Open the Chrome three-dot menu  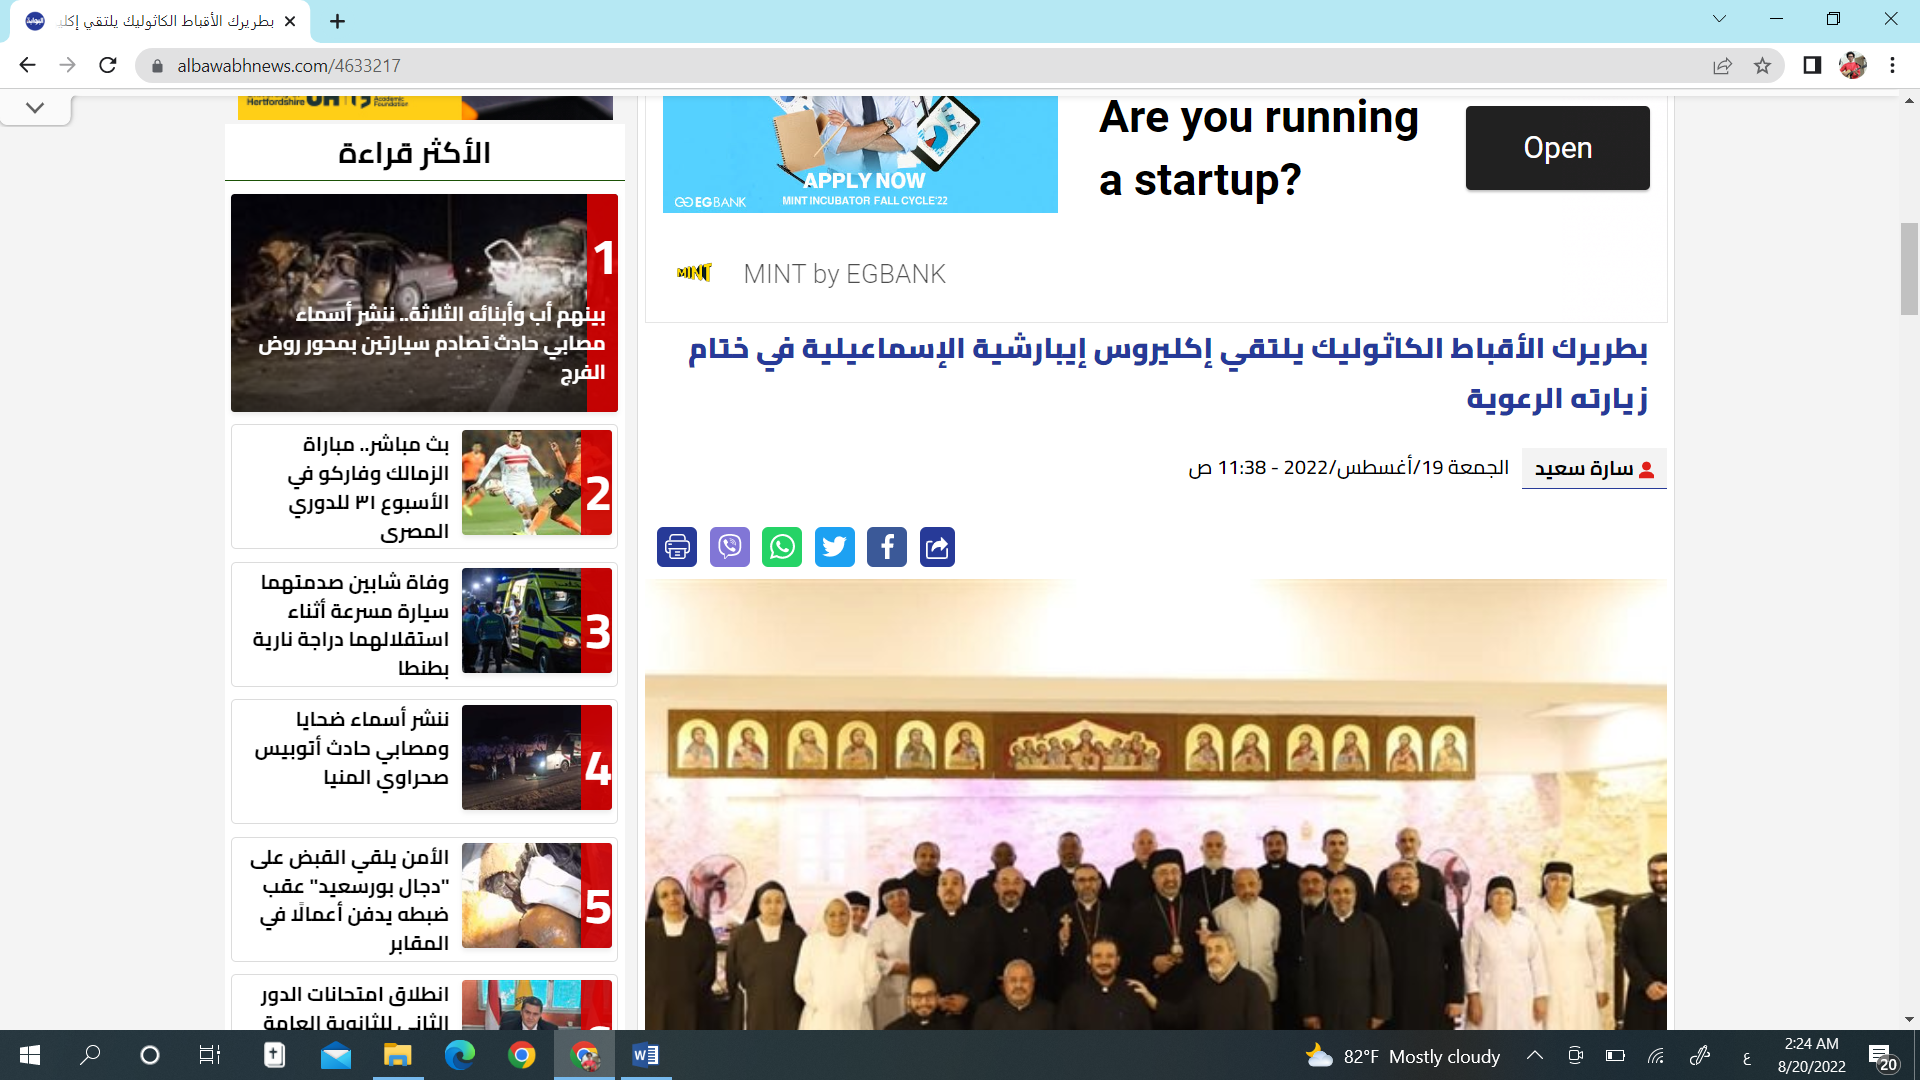1892,66
